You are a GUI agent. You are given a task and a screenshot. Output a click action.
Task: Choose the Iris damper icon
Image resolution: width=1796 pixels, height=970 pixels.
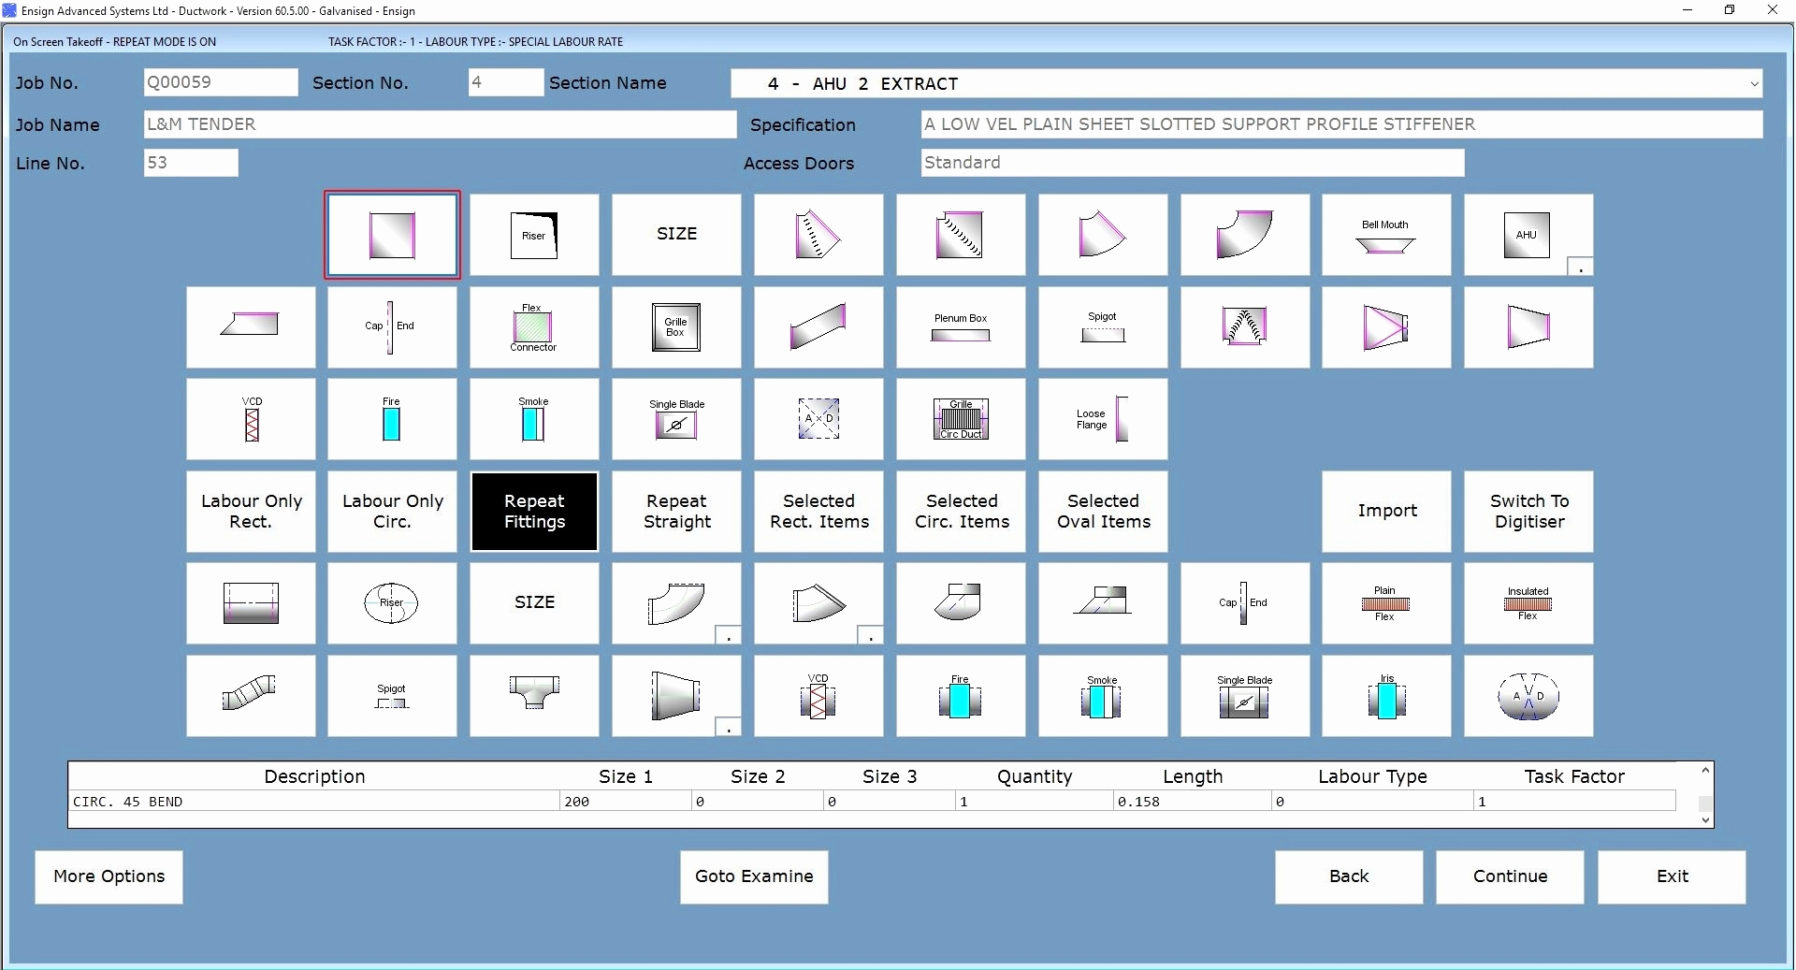pyautogui.click(x=1386, y=696)
